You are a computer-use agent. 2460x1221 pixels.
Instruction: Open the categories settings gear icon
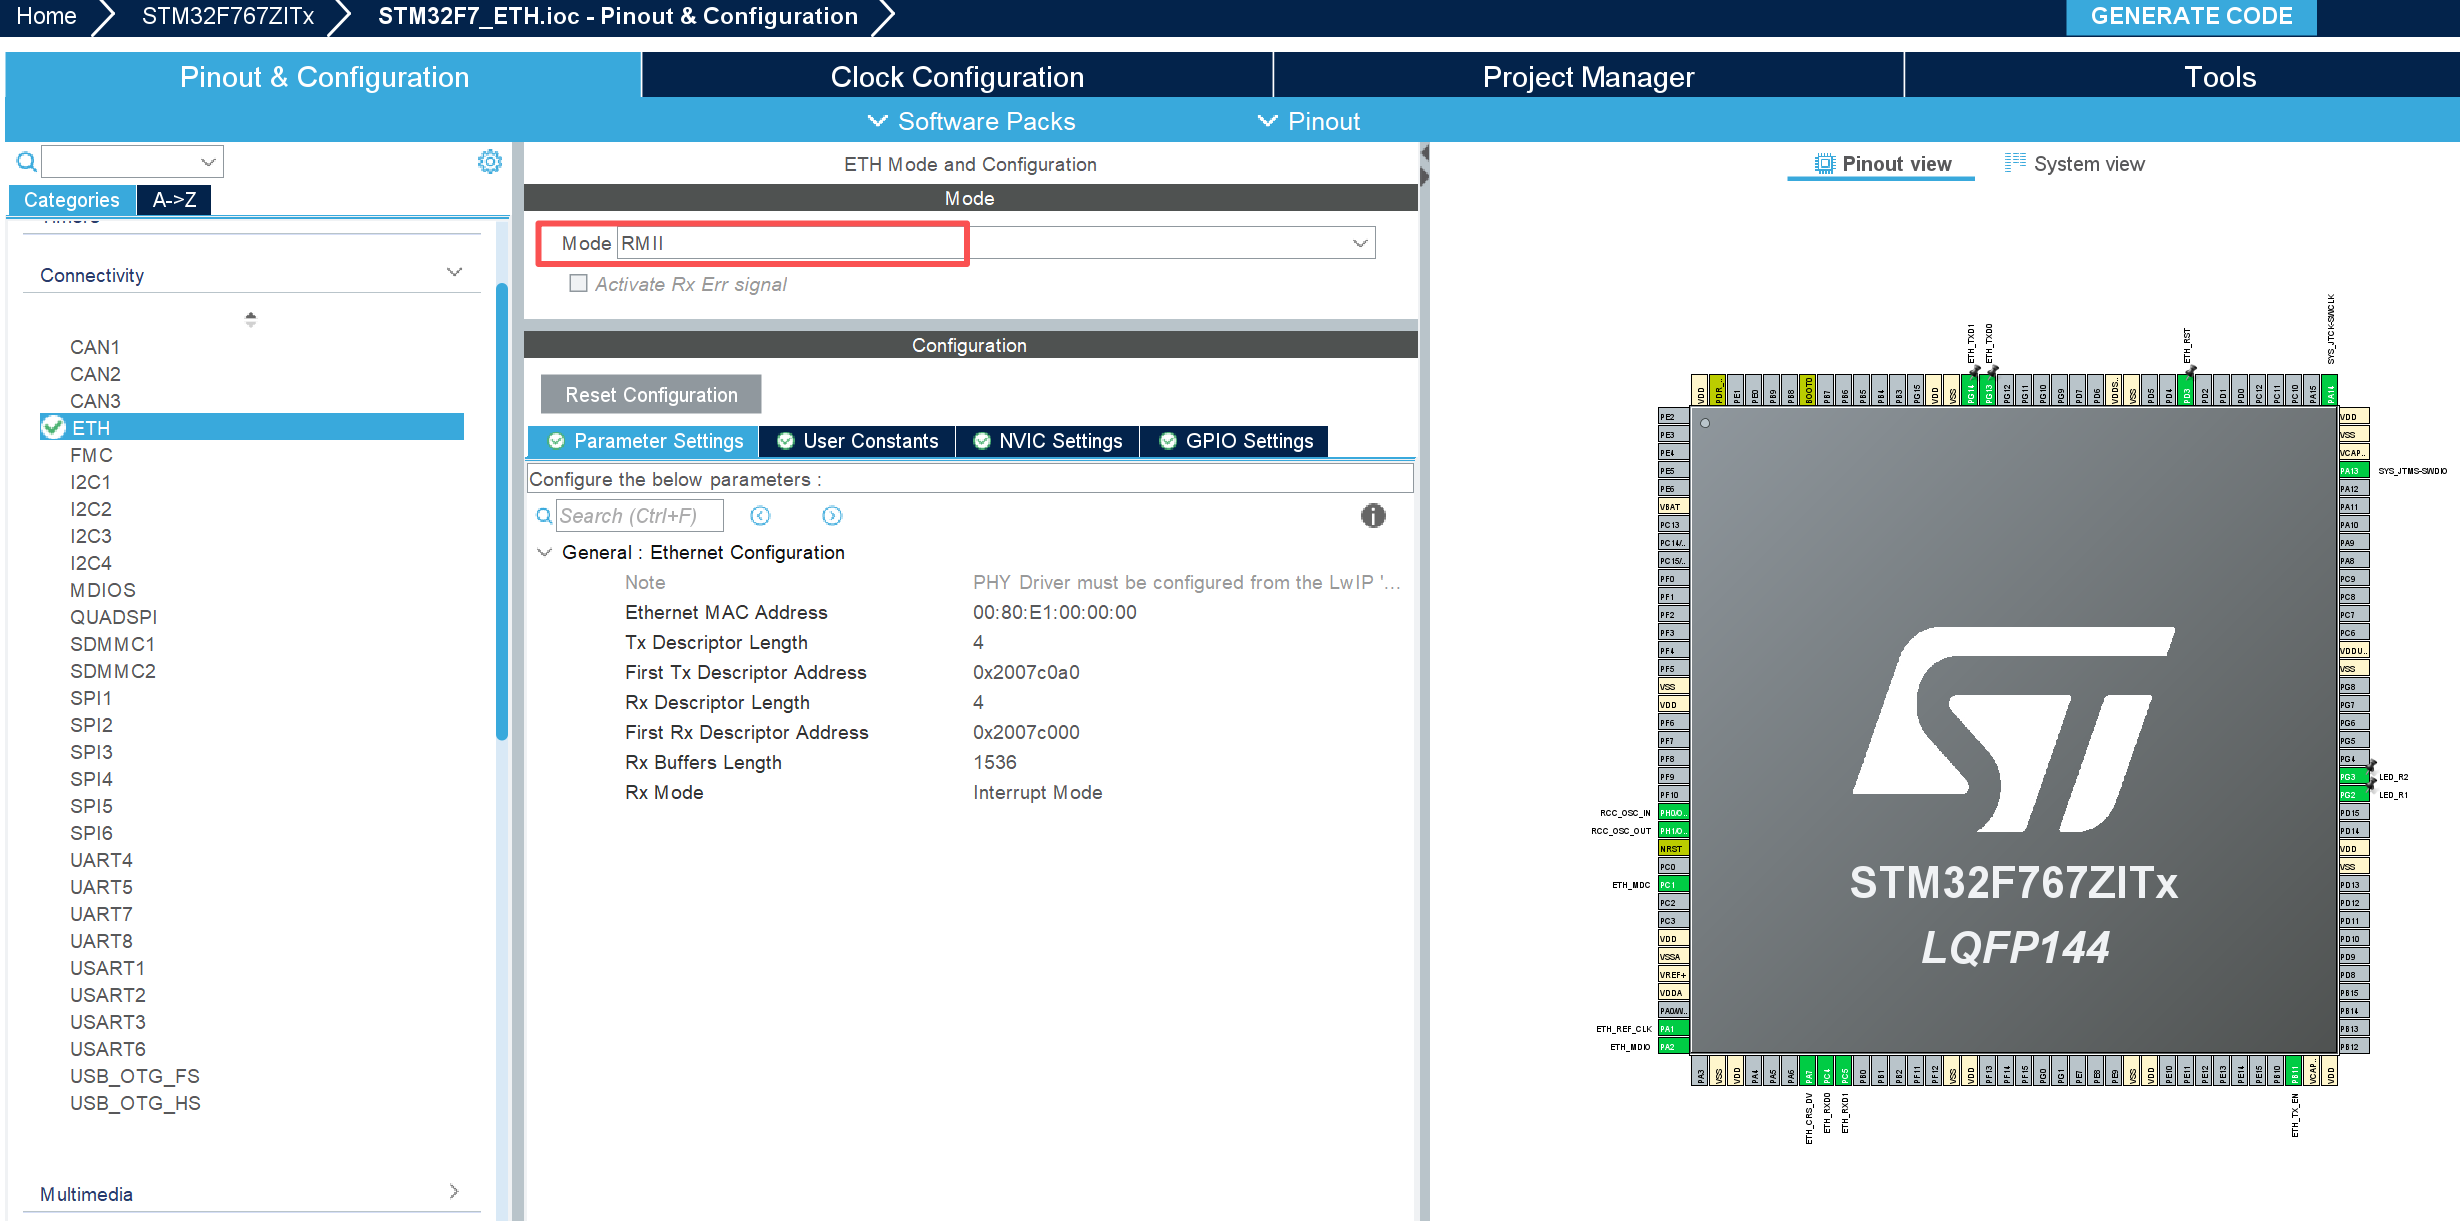489,161
